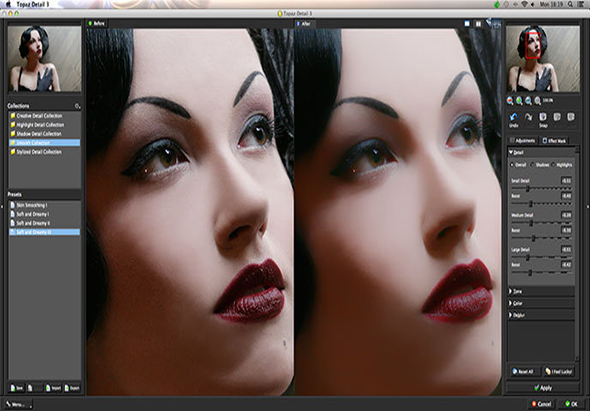Open the Menu... dropdown button
This screenshot has height=411, width=590.
pos(18,404)
